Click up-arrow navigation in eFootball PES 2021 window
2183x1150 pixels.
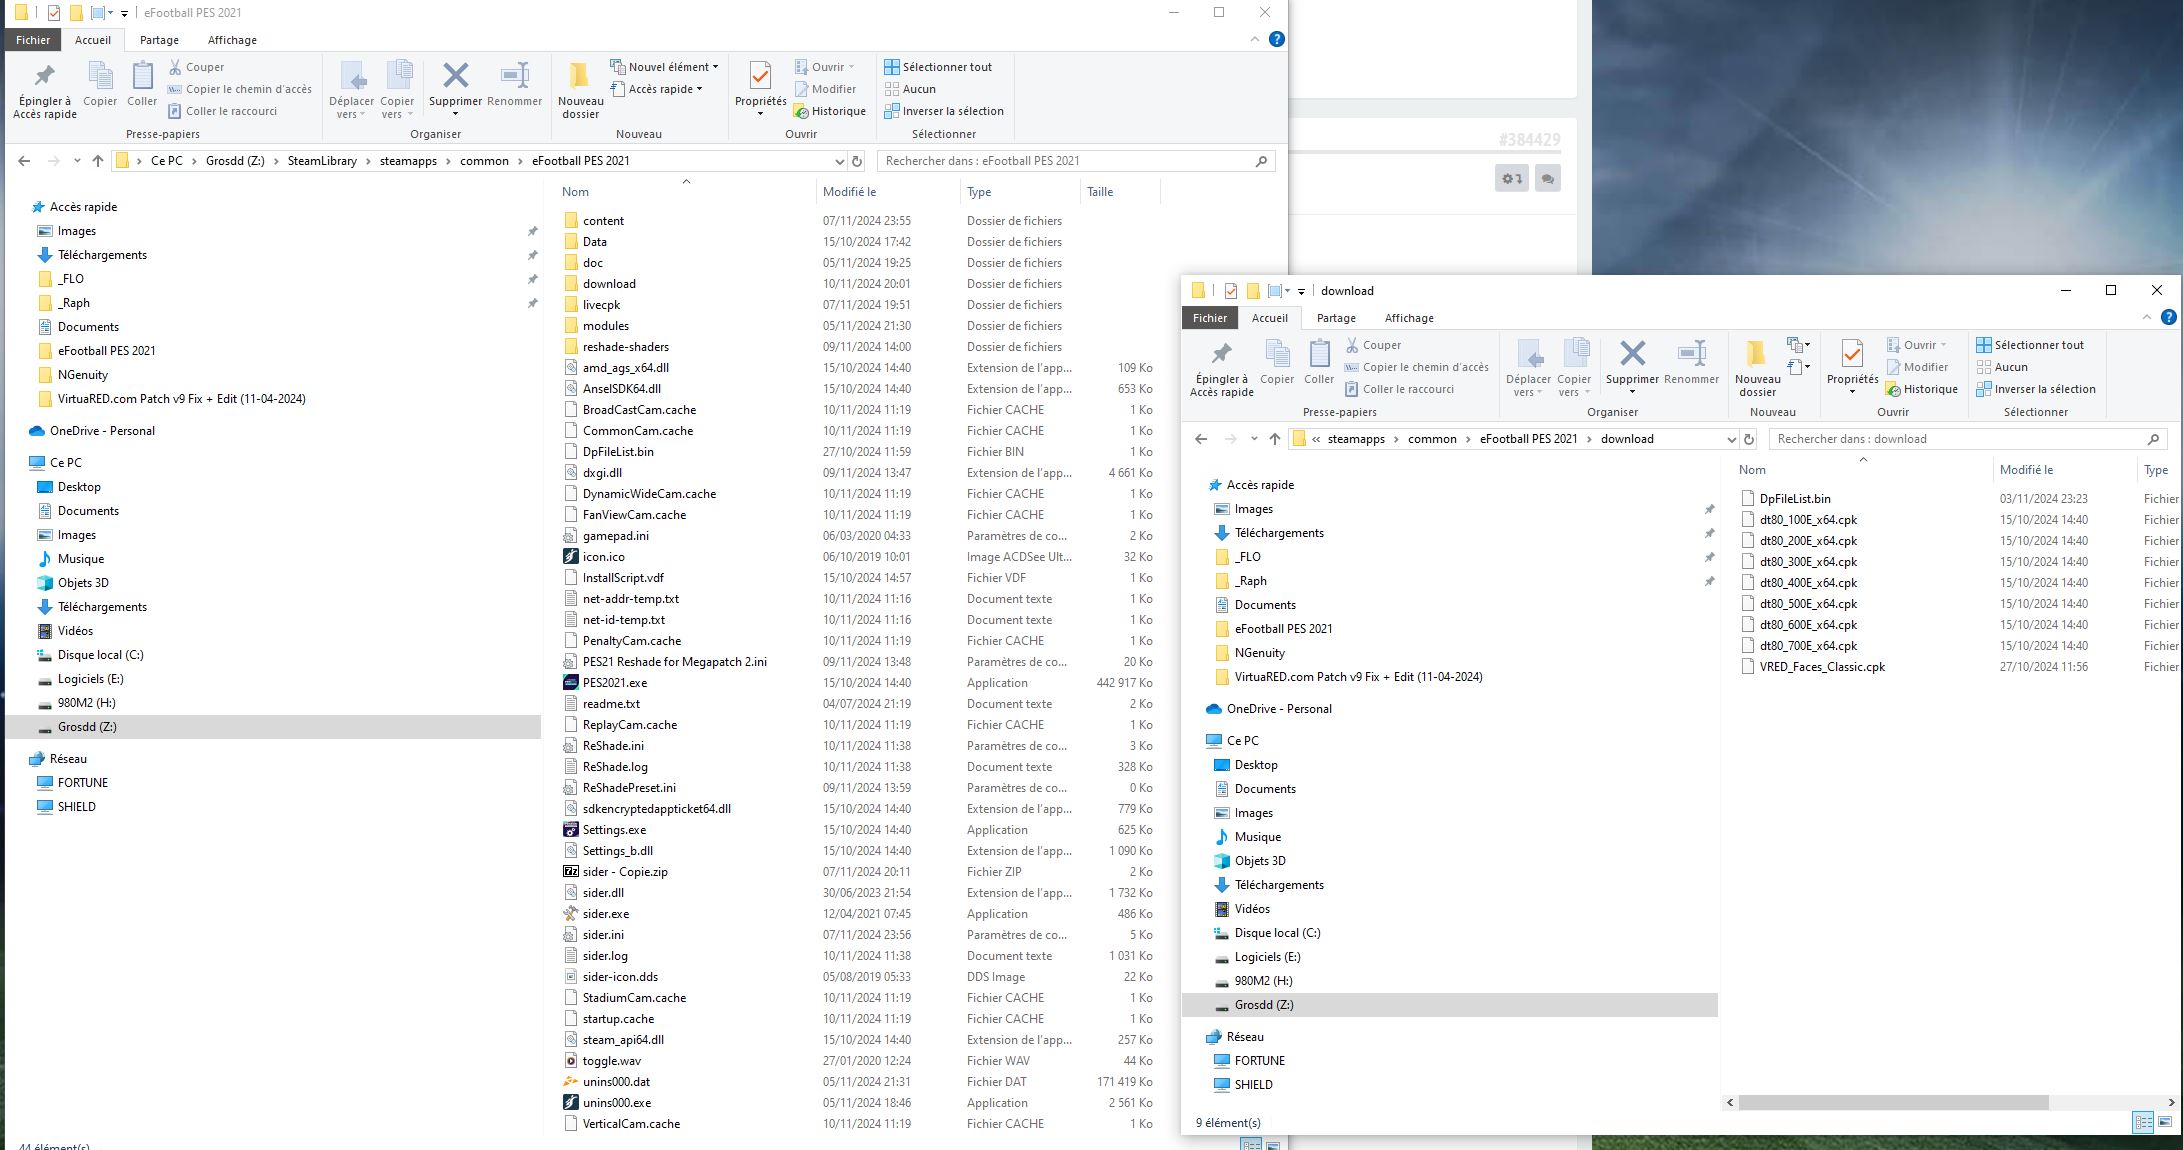[x=97, y=161]
